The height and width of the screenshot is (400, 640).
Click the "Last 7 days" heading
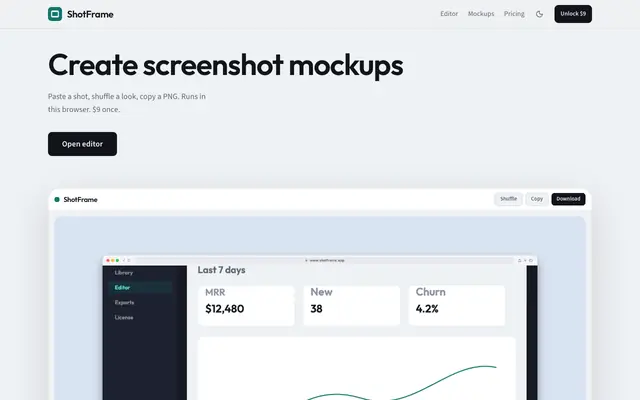[x=221, y=270]
